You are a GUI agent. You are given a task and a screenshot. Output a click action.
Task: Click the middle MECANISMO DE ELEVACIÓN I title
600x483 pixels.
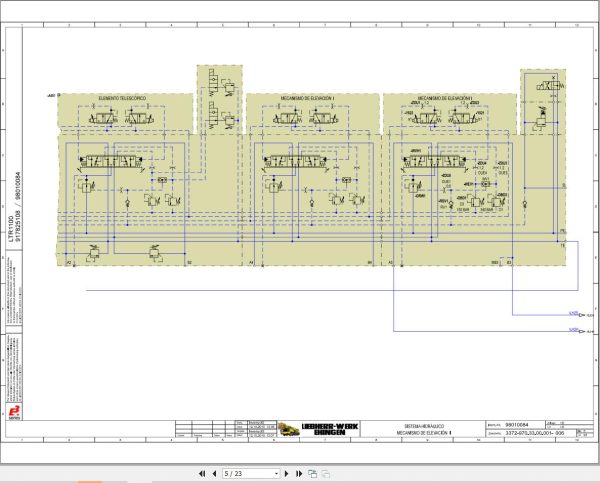coord(308,98)
